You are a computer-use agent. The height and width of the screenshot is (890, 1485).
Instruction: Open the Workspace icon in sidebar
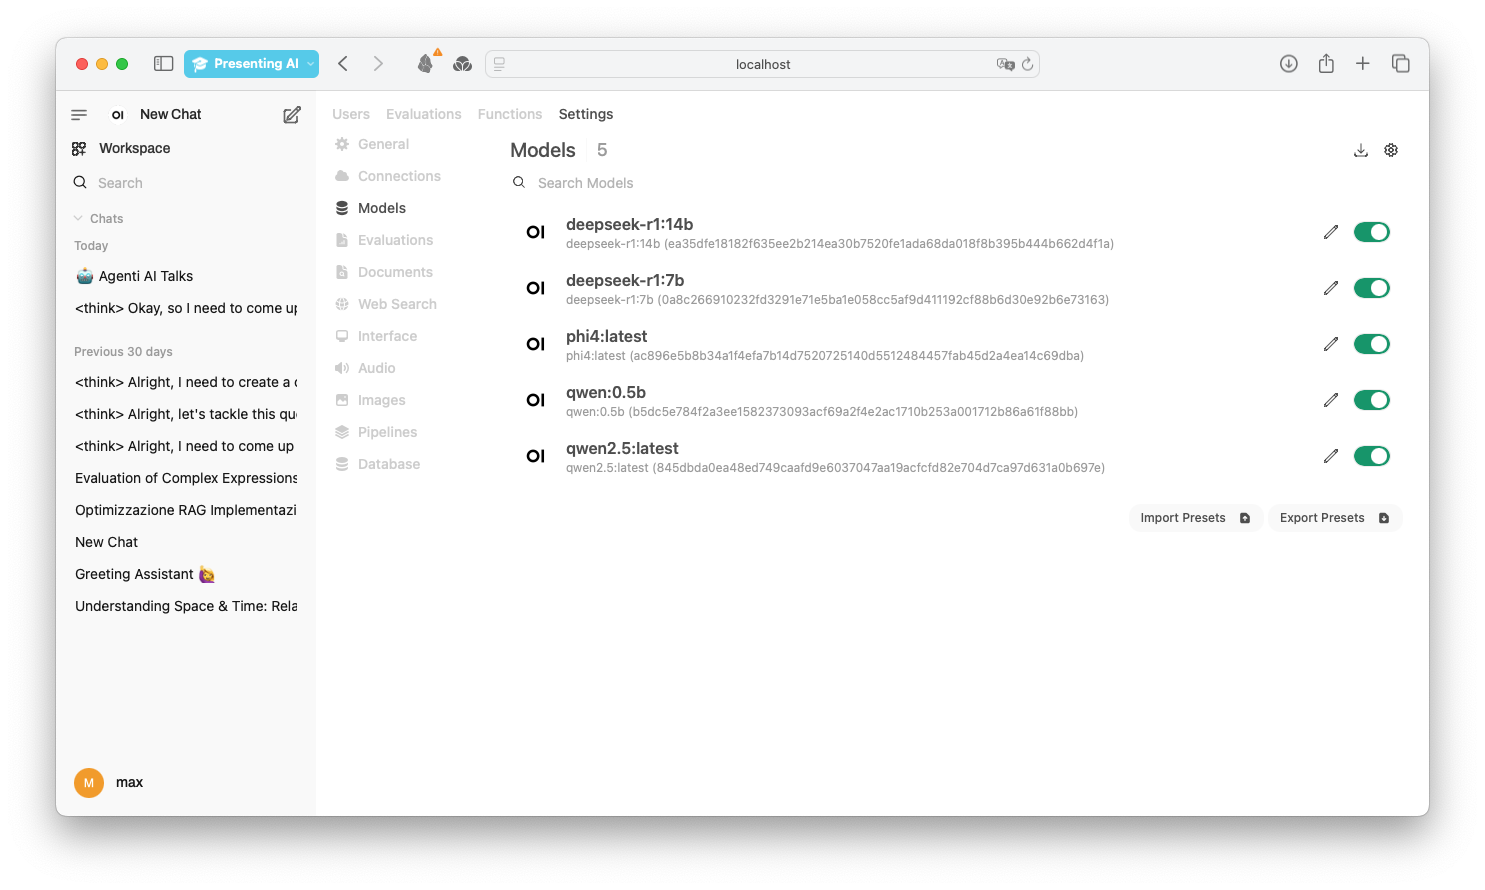point(79,149)
